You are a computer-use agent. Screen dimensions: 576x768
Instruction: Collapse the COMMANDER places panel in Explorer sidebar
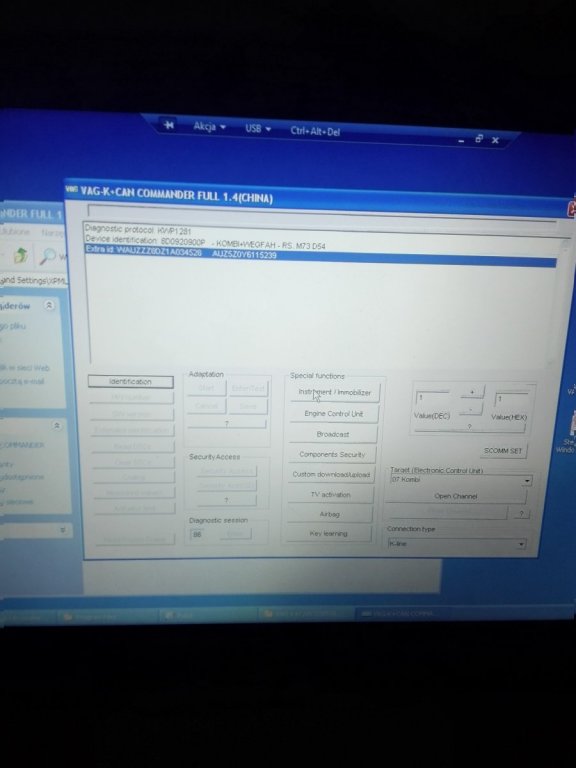57,426
